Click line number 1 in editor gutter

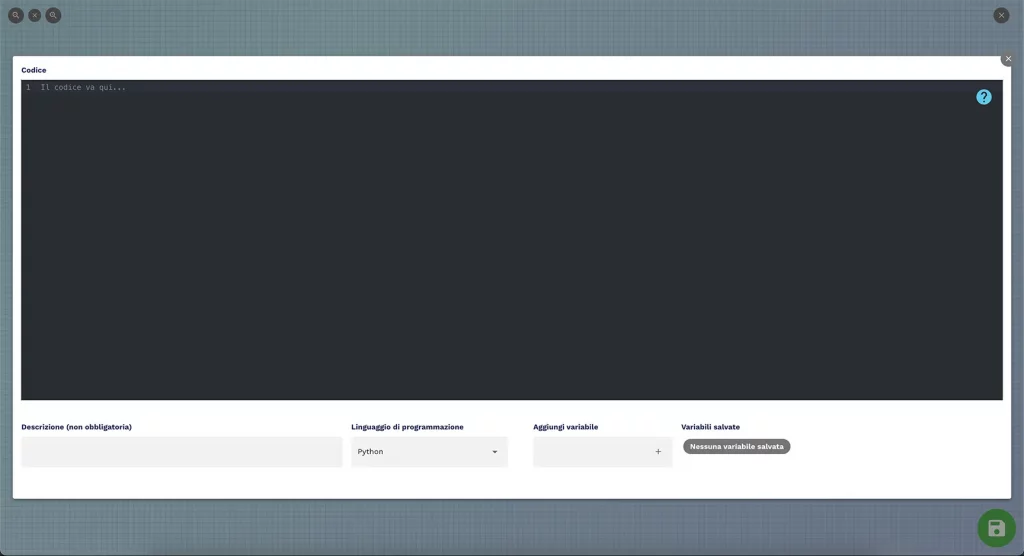[x=28, y=87]
